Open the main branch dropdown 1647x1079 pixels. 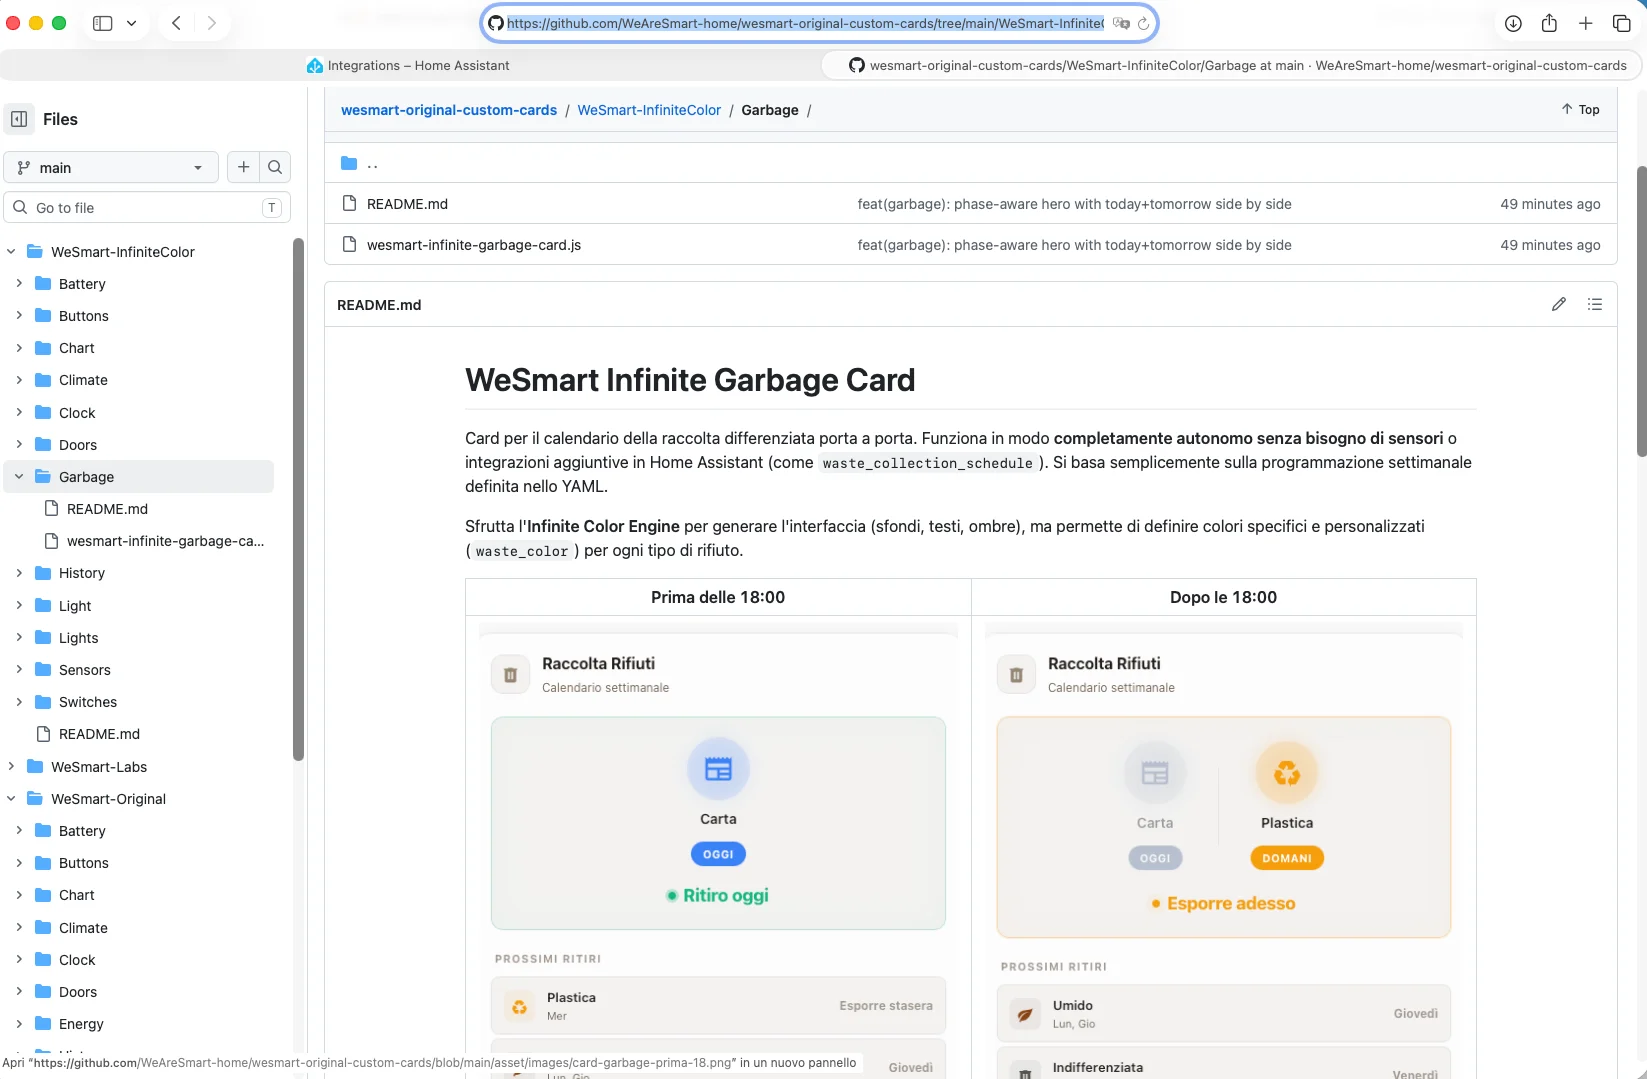(x=111, y=167)
